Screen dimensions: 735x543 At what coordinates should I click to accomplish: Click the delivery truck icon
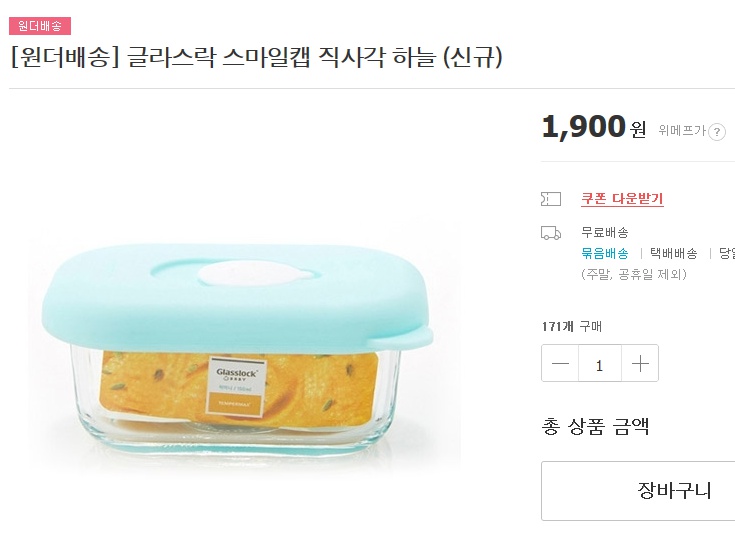550,233
